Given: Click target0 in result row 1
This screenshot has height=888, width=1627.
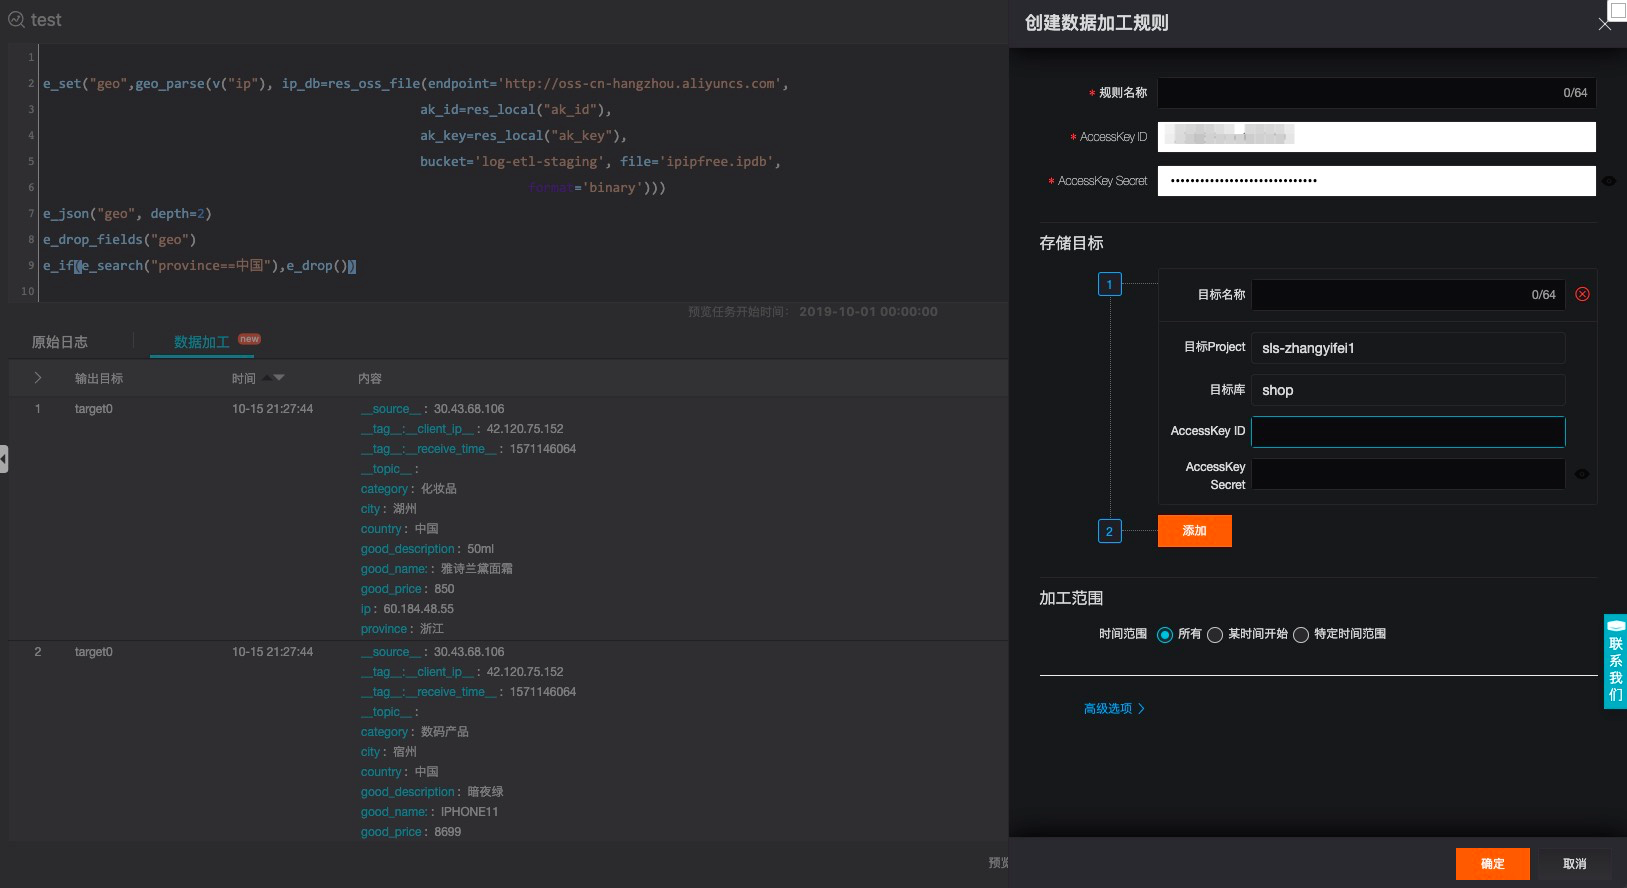Looking at the screenshot, I should [94, 409].
